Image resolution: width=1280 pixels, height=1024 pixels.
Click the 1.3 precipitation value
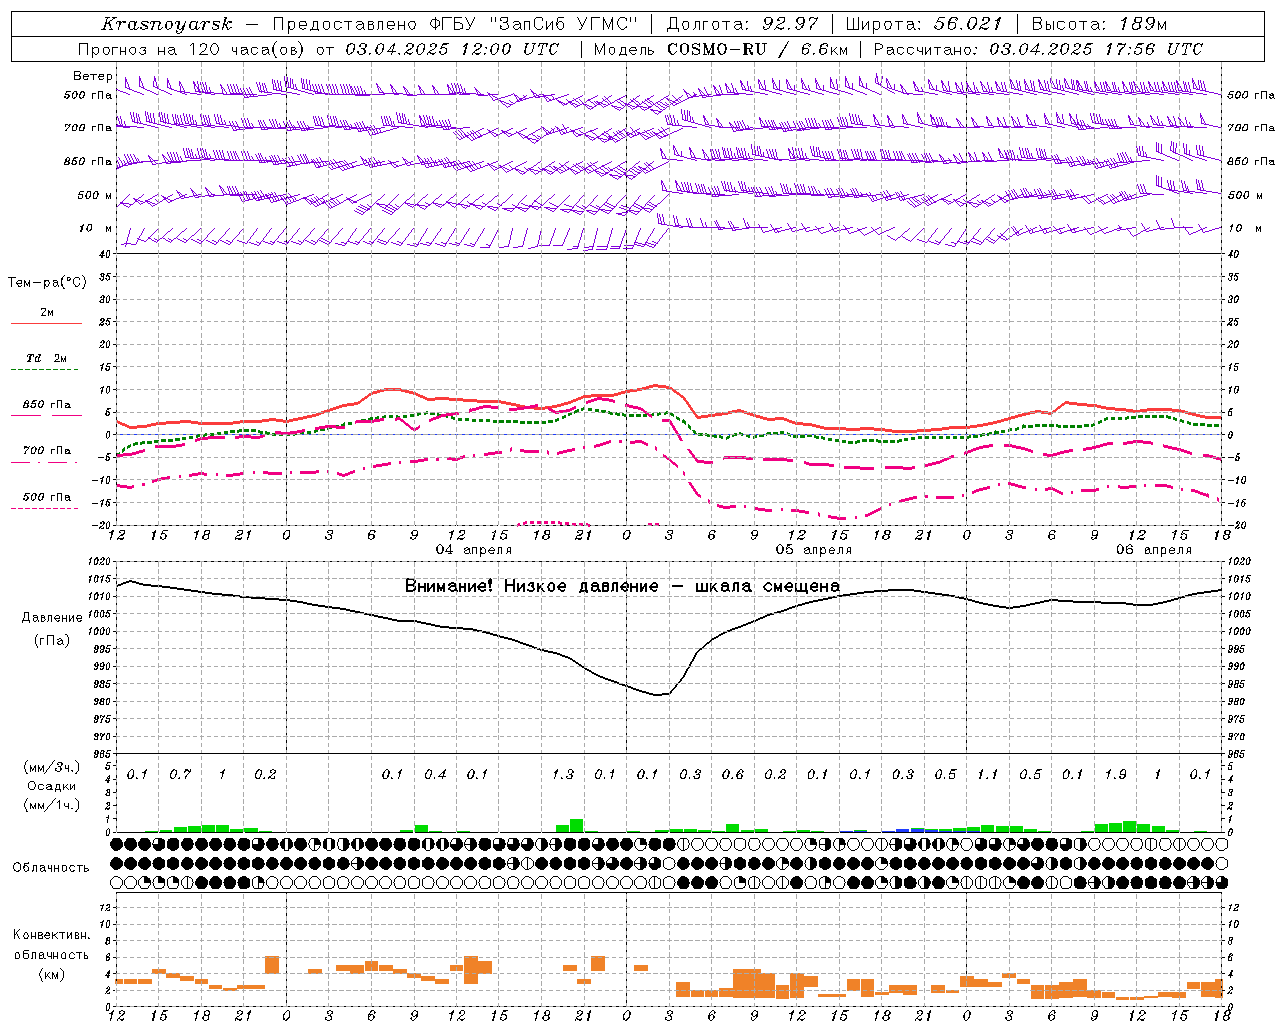click(x=563, y=774)
